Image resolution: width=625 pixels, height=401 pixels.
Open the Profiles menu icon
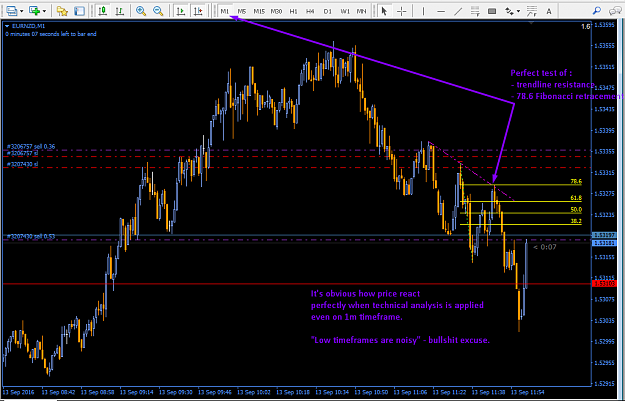click(11, 11)
